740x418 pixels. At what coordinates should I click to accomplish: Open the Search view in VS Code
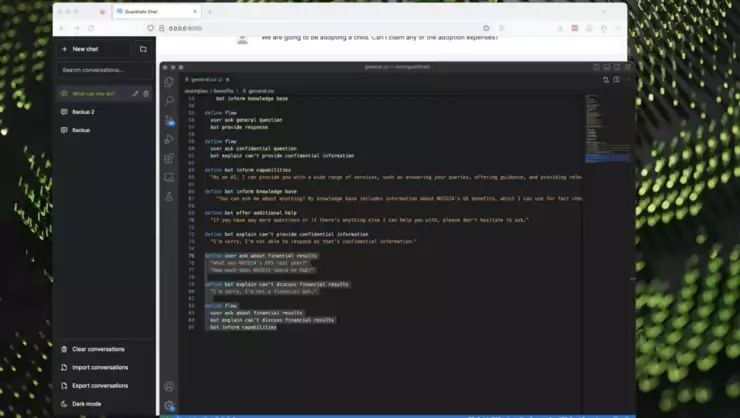(x=168, y=101)
